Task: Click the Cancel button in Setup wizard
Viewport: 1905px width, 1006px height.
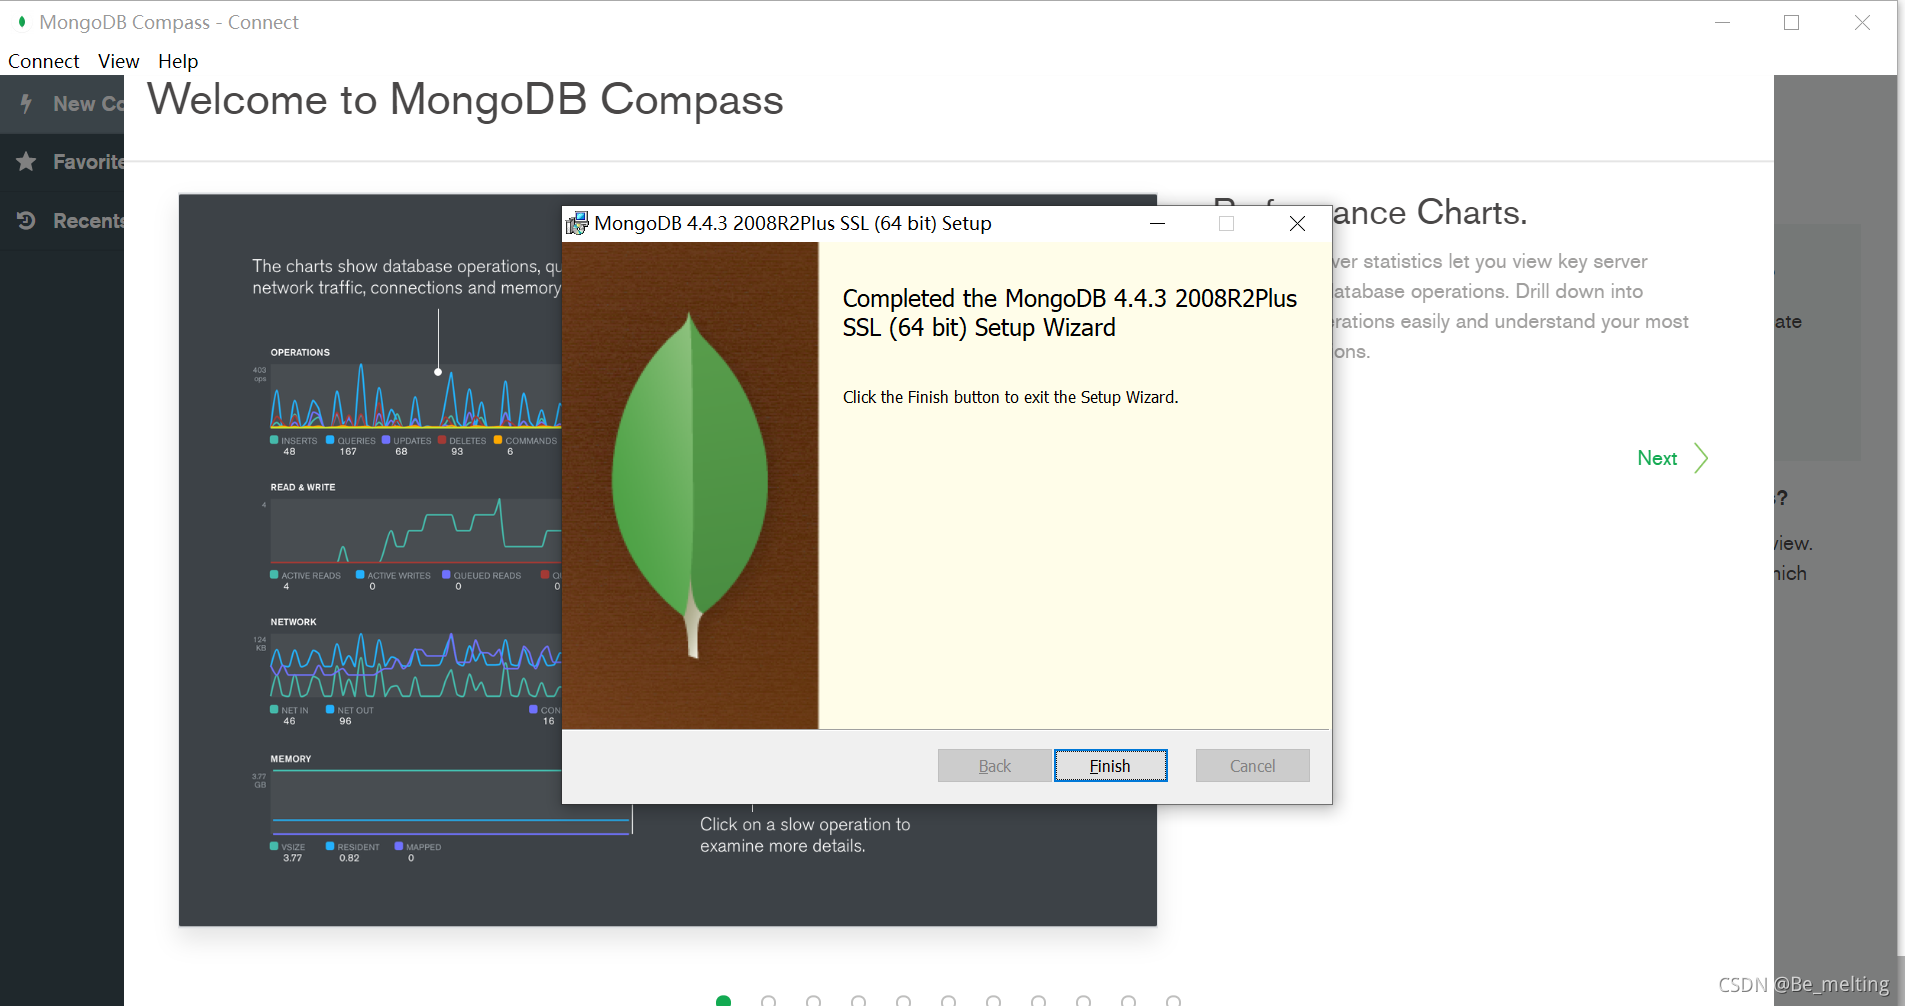Action: point(1252,766)
